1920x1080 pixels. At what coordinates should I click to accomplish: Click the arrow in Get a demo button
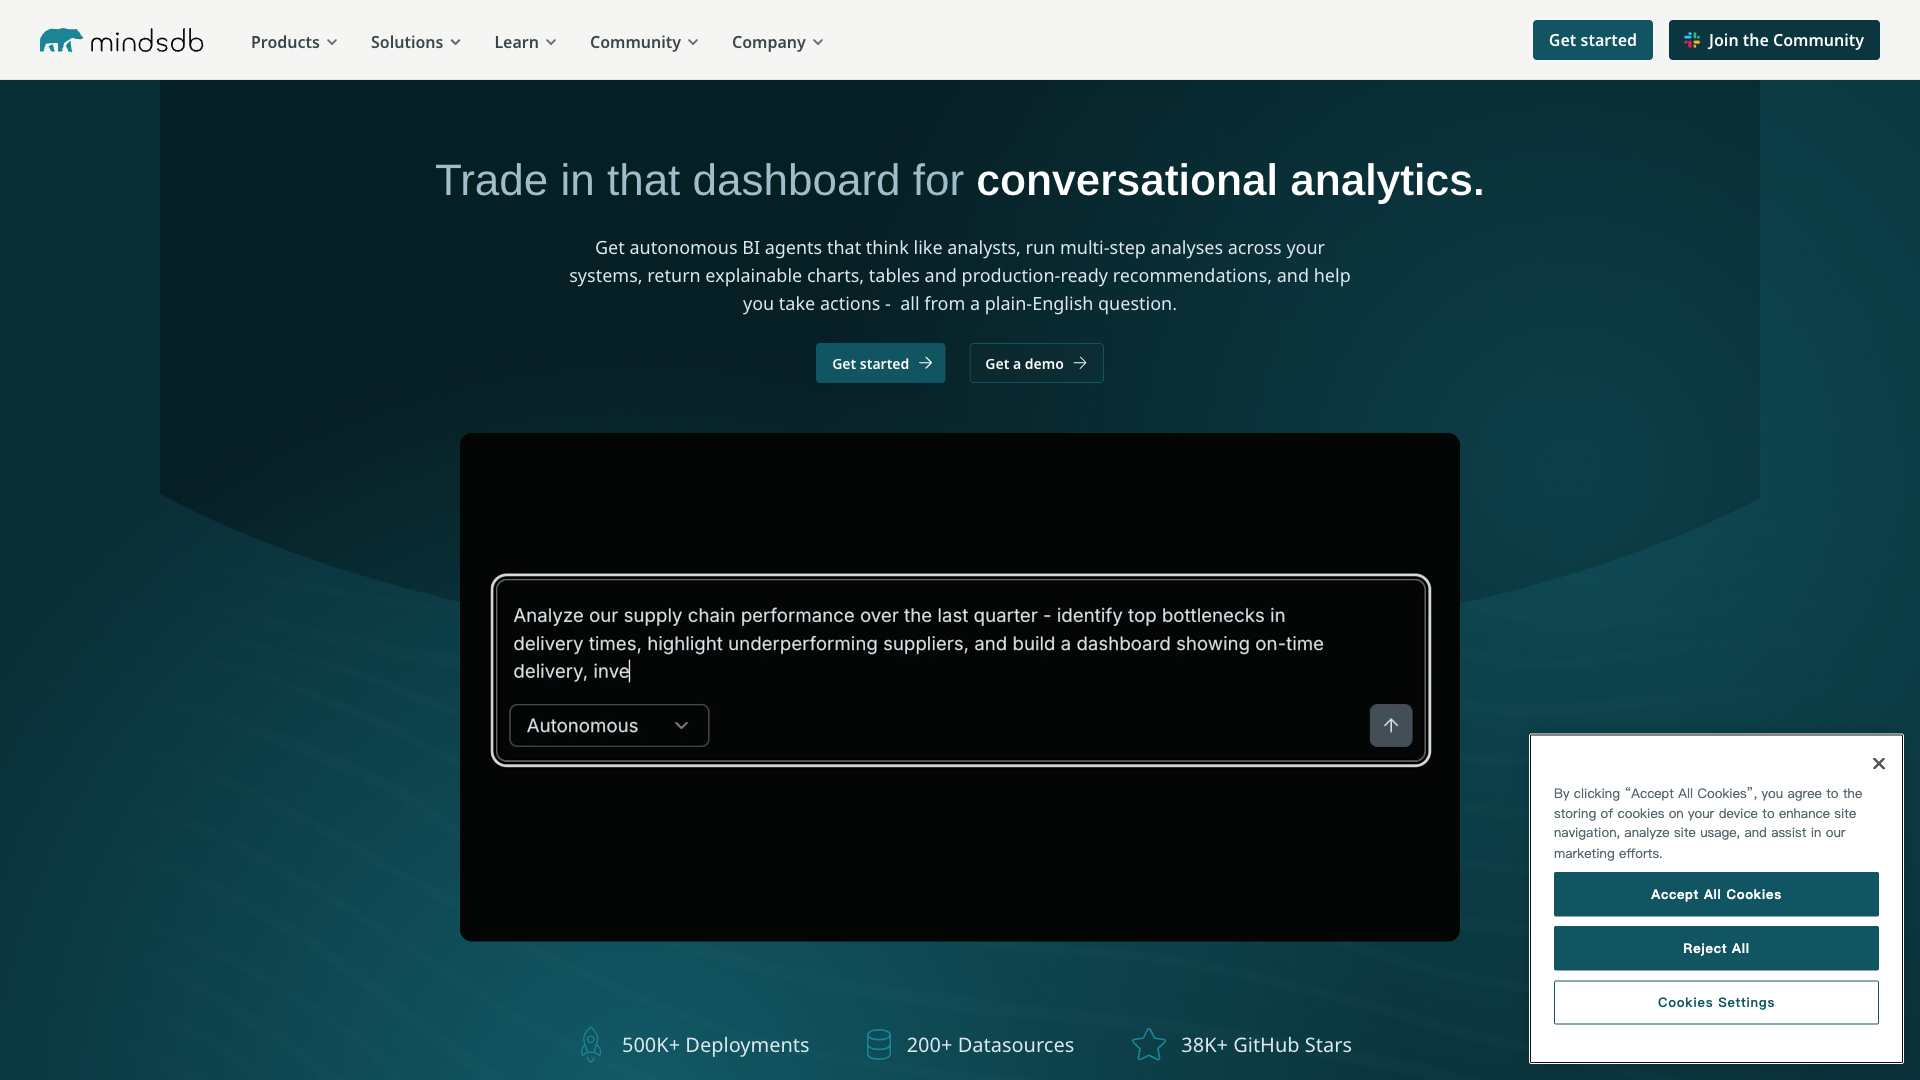[x=1080, y=363]
